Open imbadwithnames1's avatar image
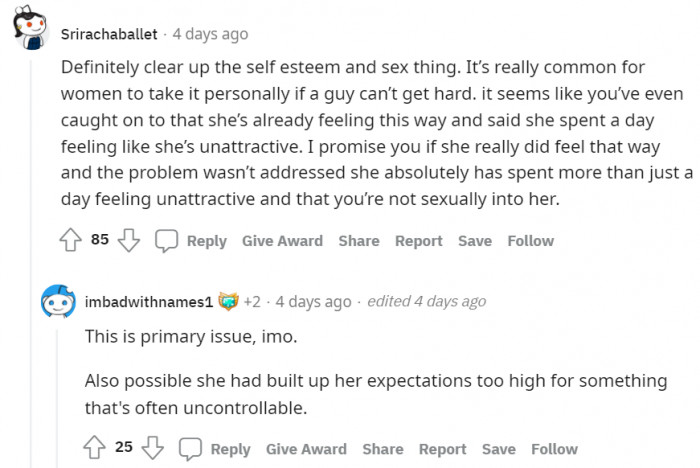Image resolution: width=700 pixels, height=468 pixels. (x=58, y=301)
